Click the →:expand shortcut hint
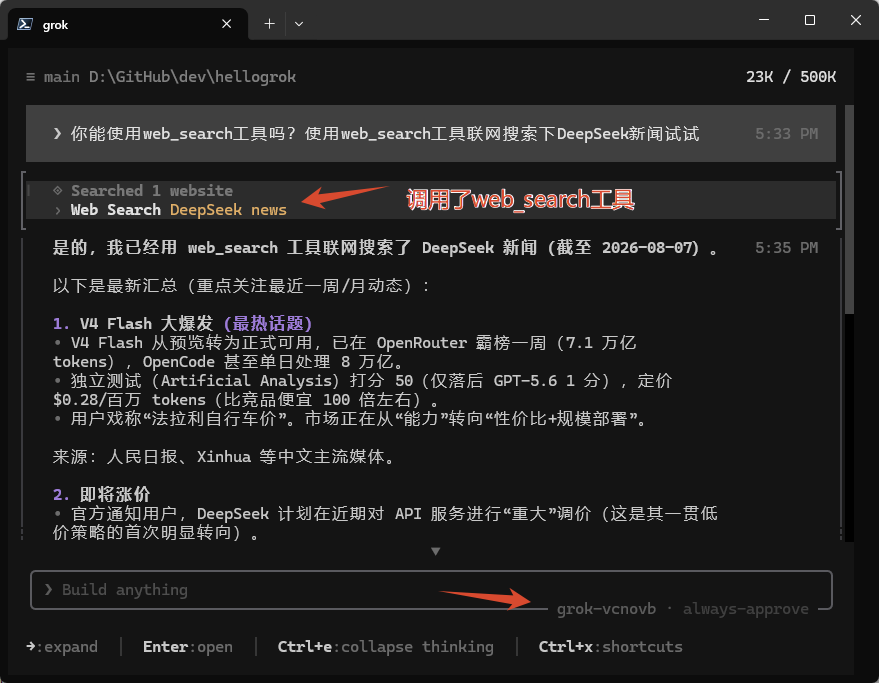Image resolution: width=879 pixels, height=683 pixels. (x=62, y=647)
